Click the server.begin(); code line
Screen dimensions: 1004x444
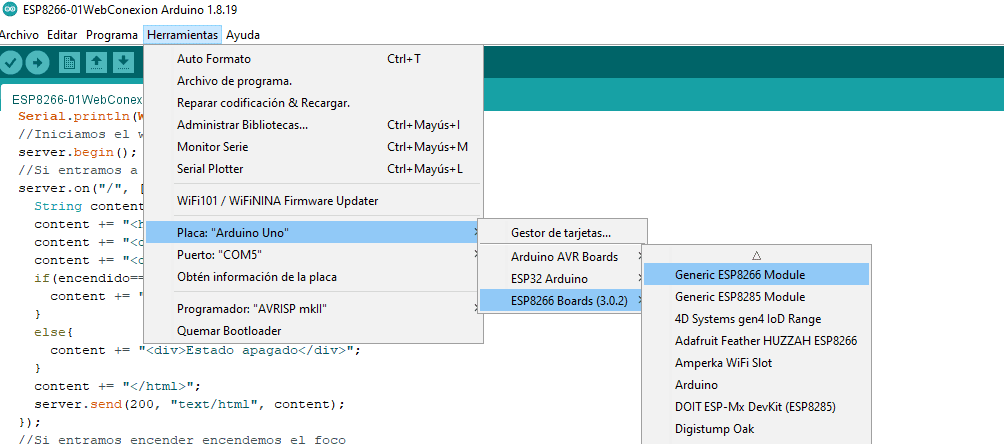(77, 152)
